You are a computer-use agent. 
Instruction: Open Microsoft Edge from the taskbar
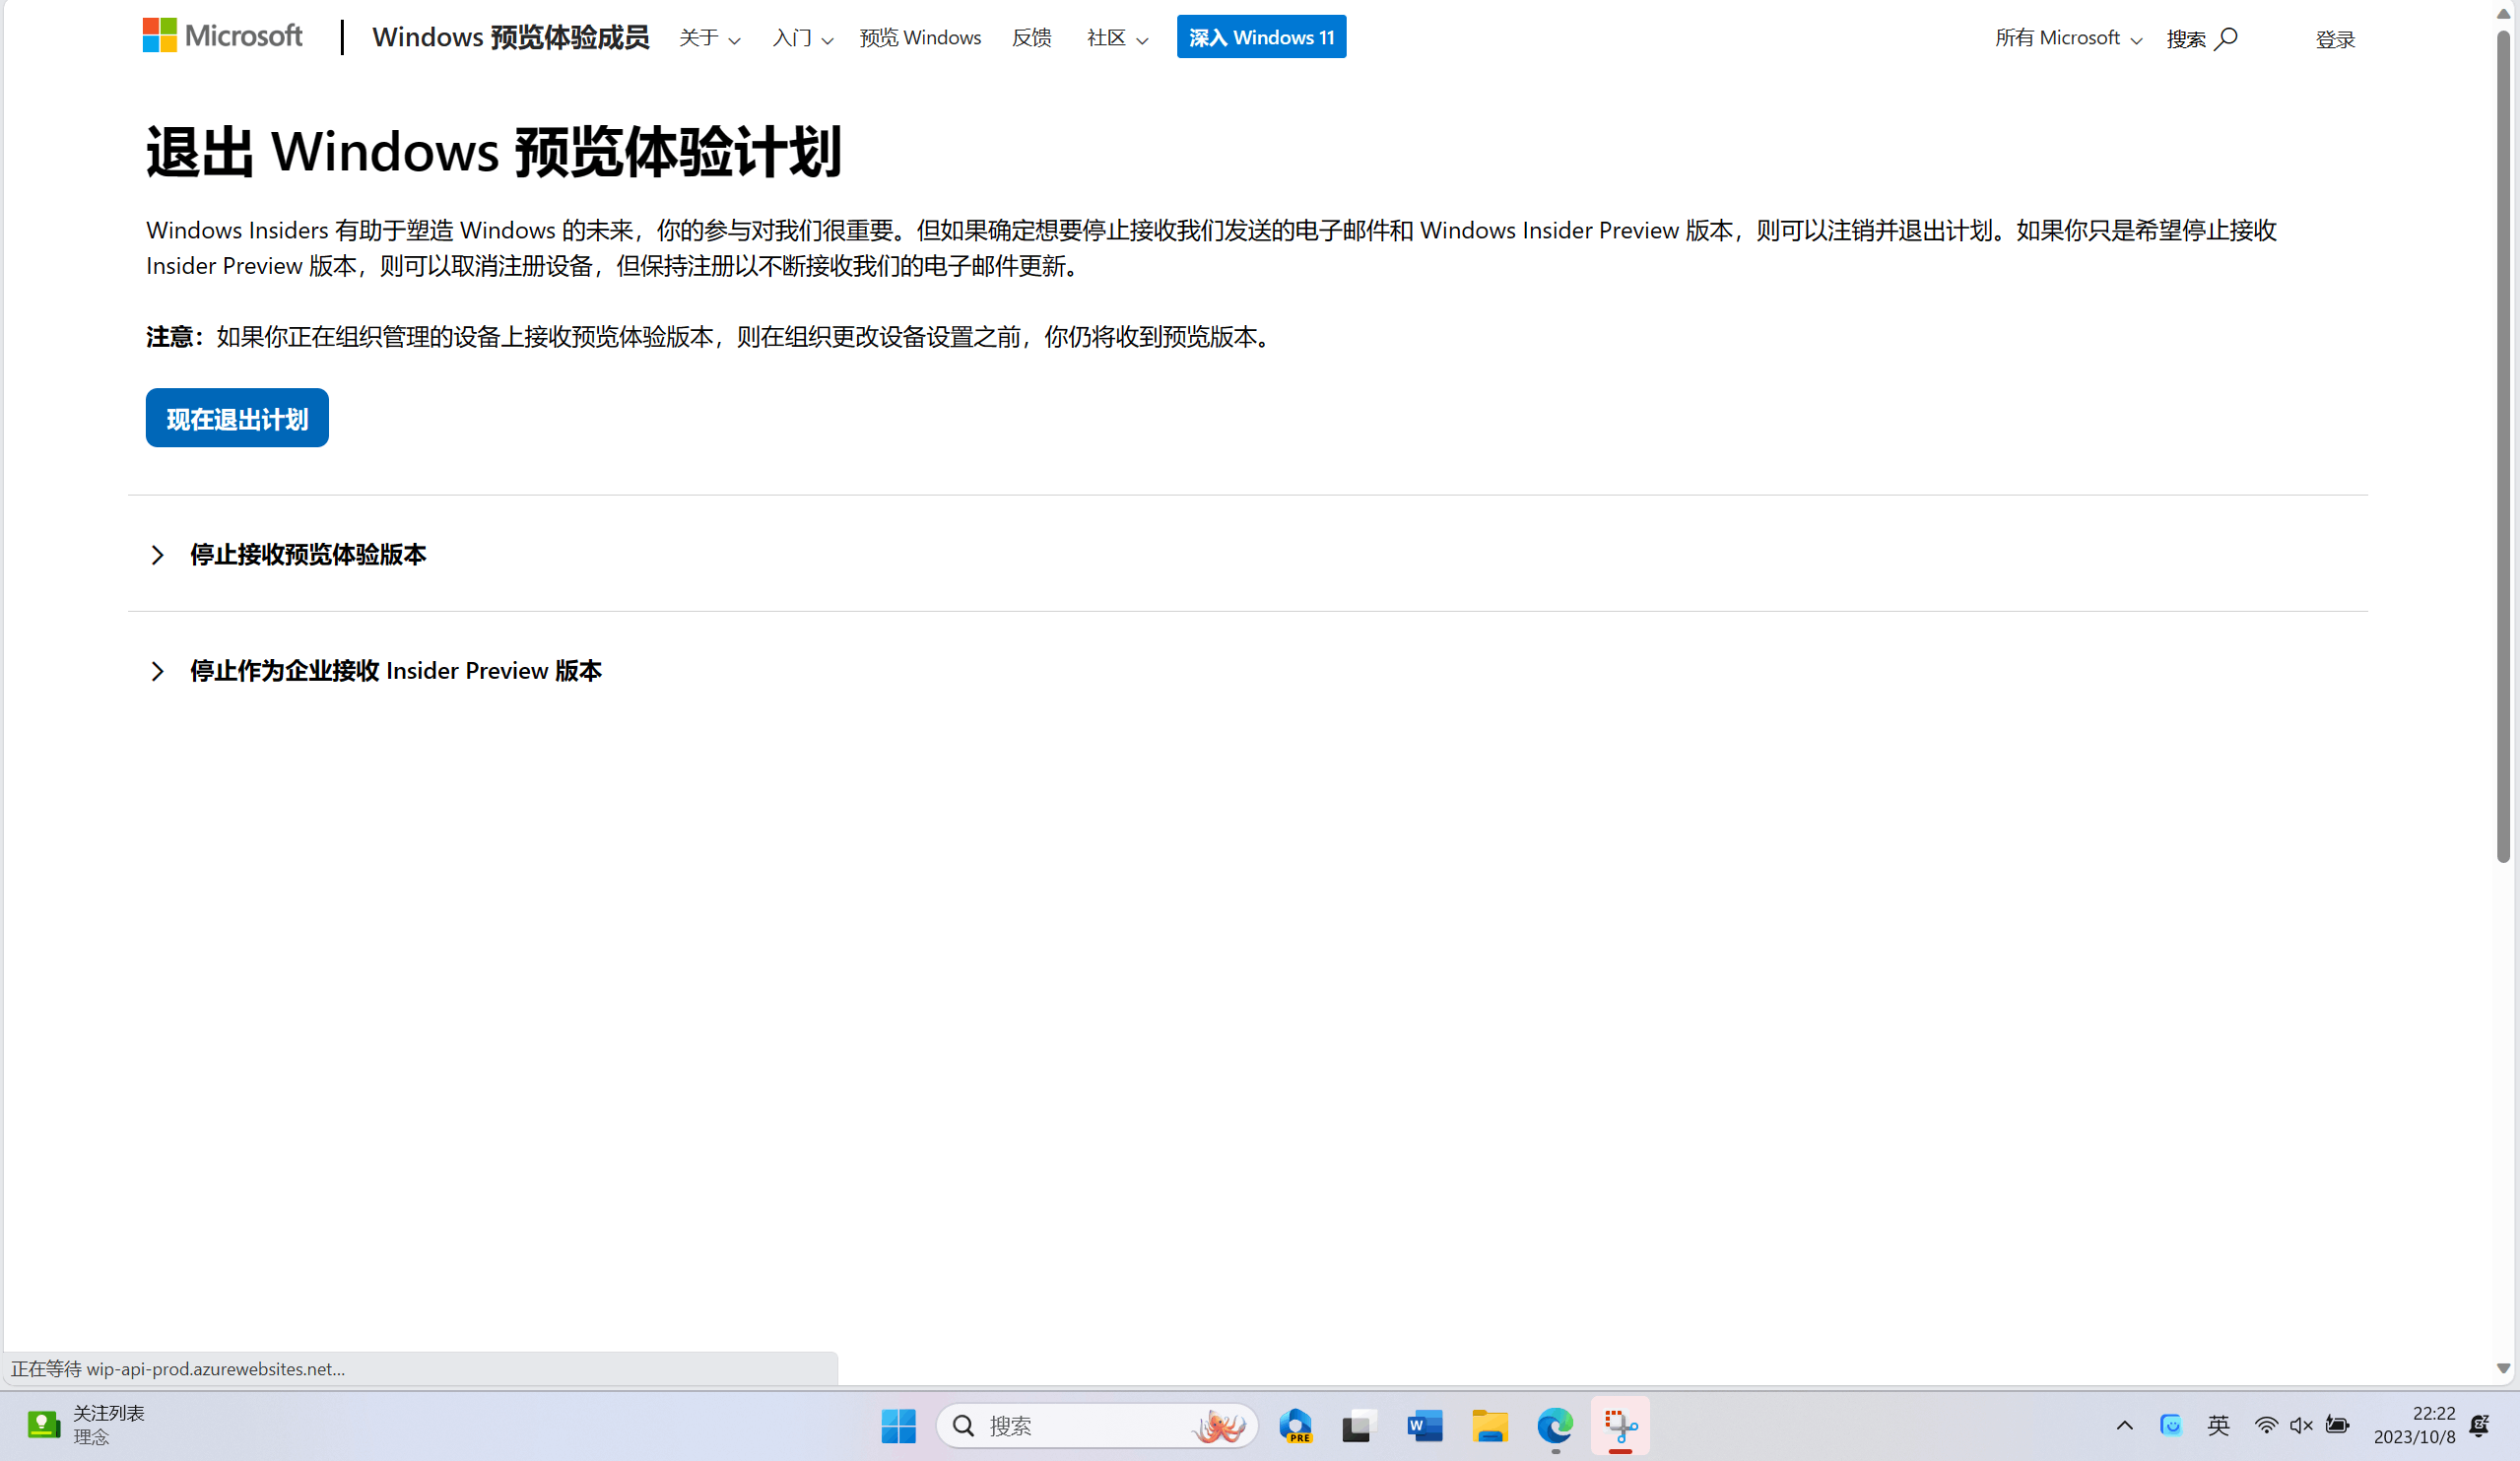pyautogui.click(x=1555, y=1425)
